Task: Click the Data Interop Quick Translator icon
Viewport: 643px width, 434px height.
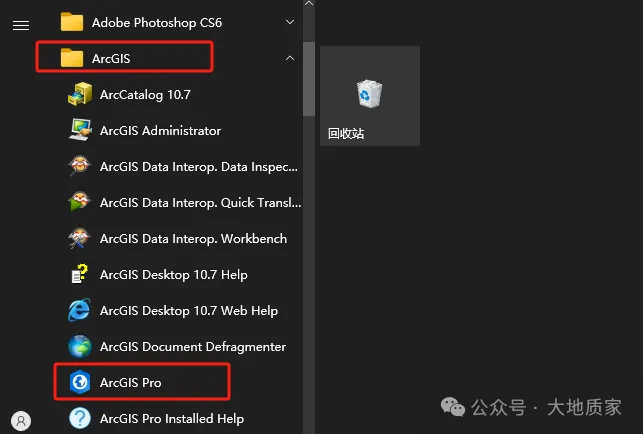Action: pyautogui.click(x=80, y=203)
